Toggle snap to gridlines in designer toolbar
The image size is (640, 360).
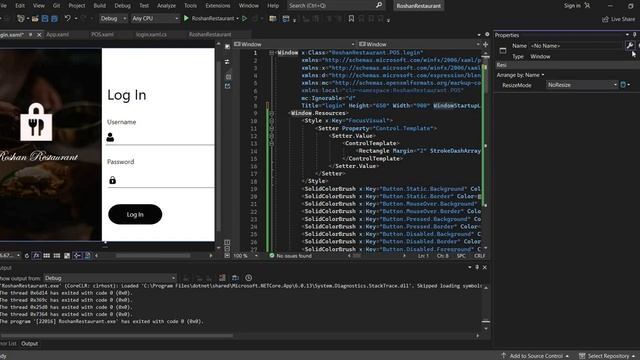click(x=57, y=256)
